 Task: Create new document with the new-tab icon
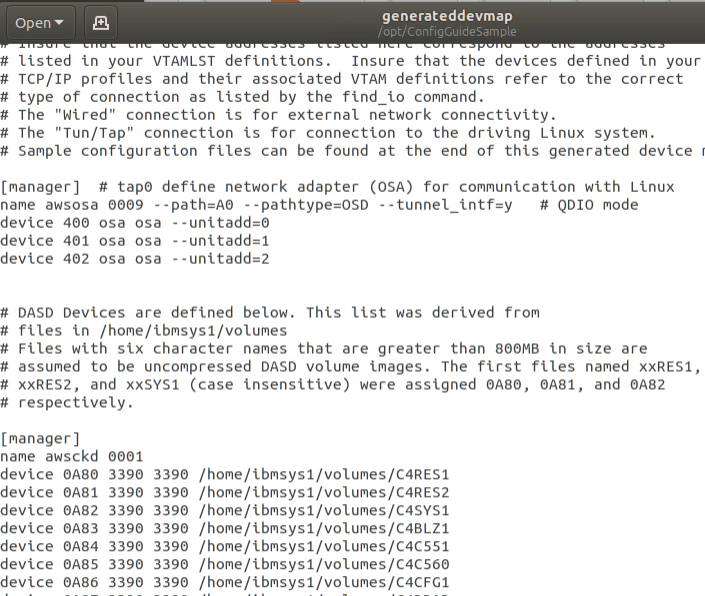(x=100, y=22)
